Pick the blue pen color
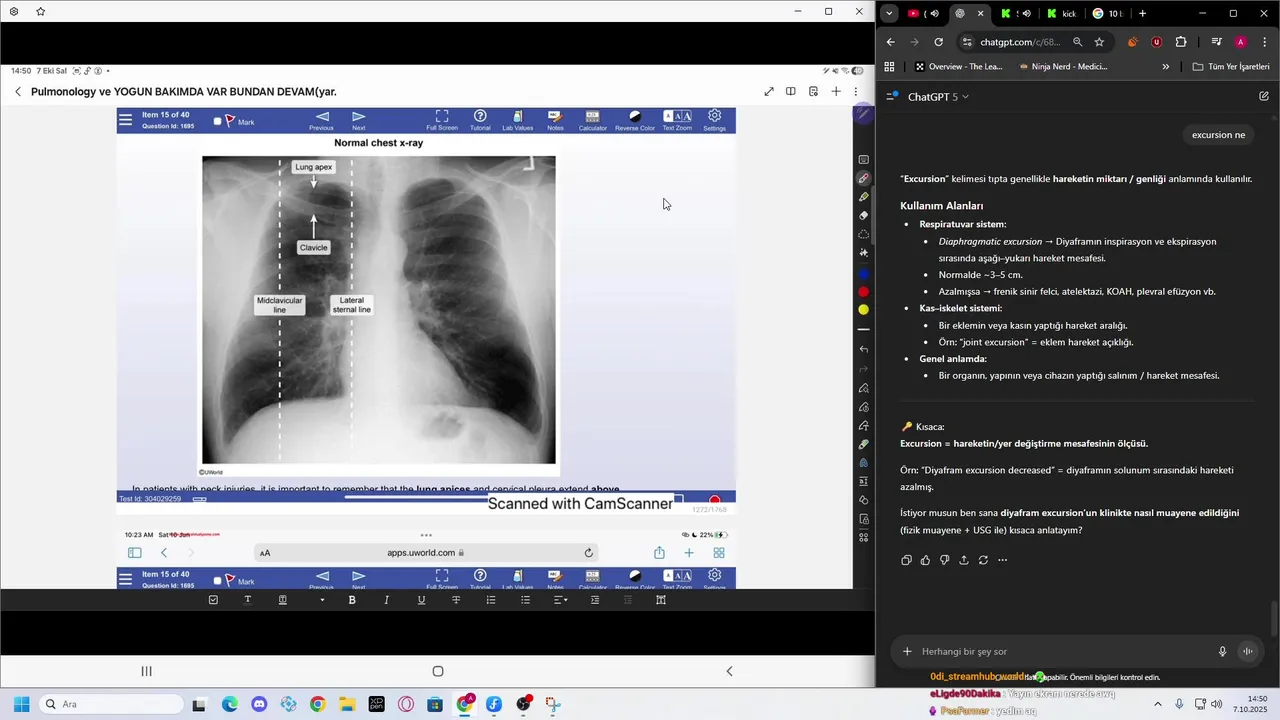 pyautogui.click(x=863, y=274)
